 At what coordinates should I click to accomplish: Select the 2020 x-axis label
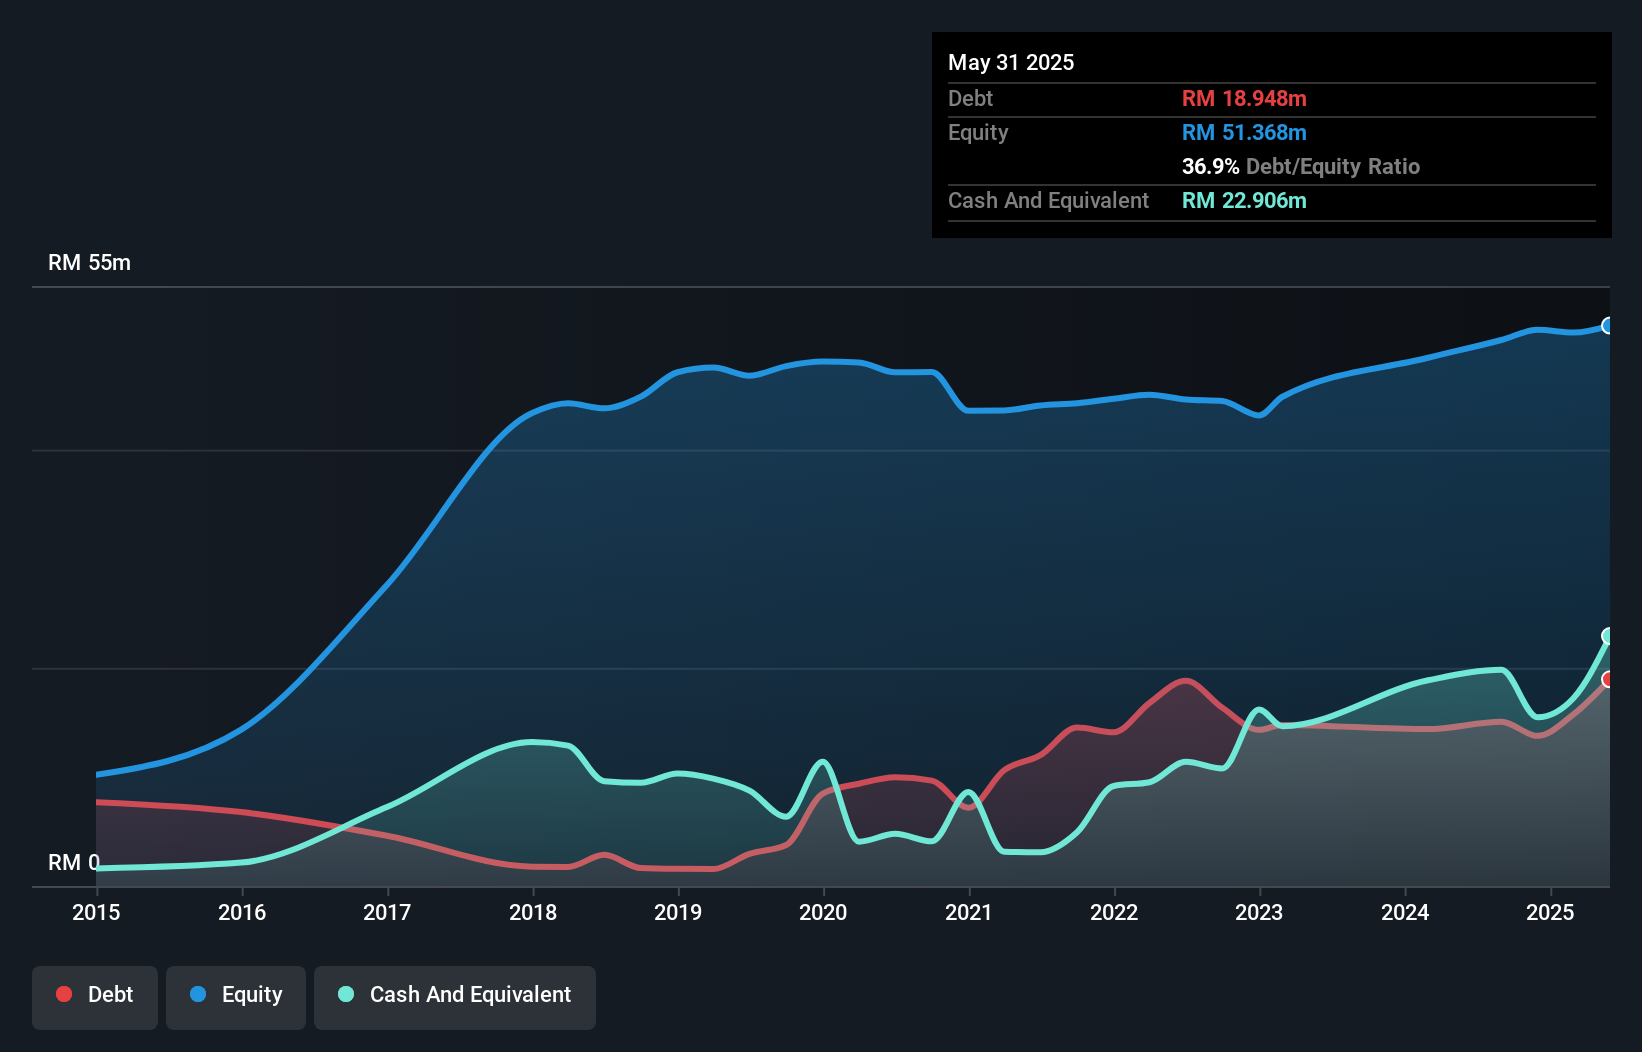pyautogui.click(x=823, y=912)
